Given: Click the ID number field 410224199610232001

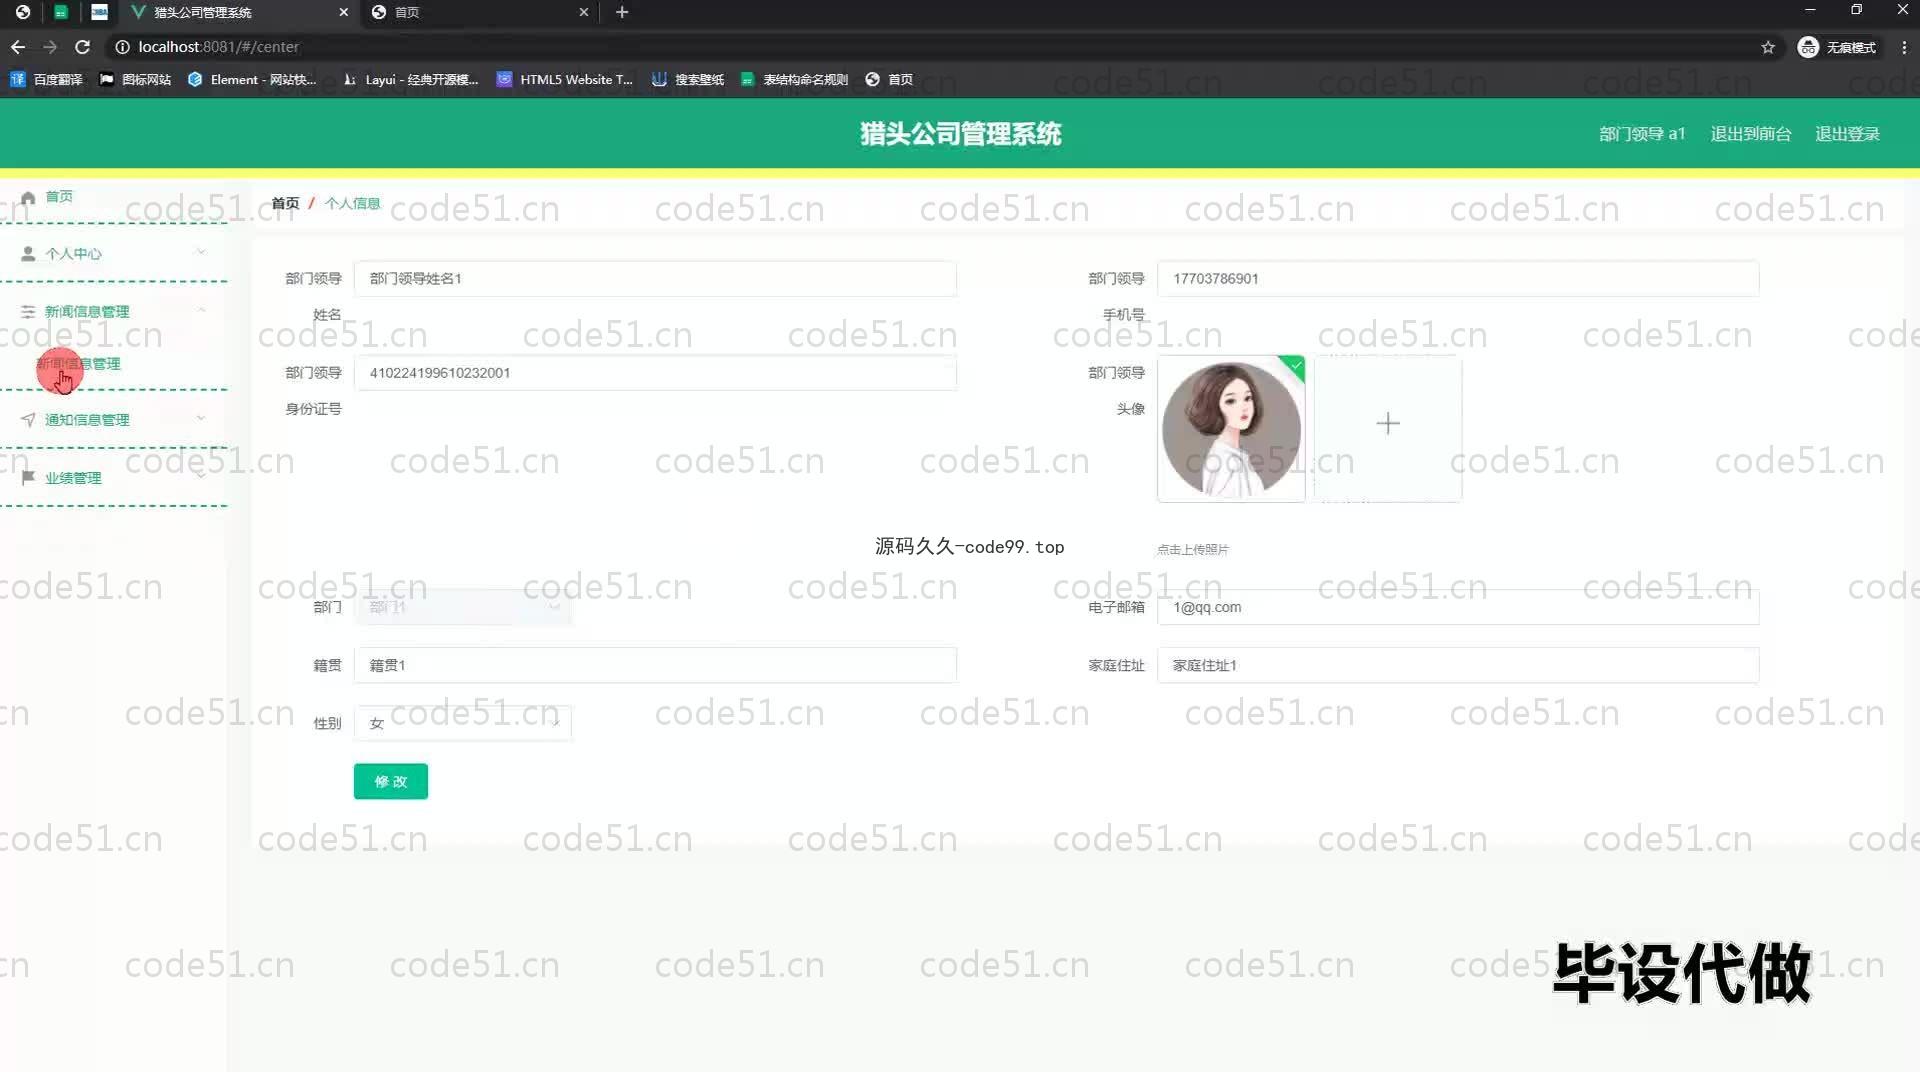Looking at the screenshot, I should (x=655, y=373).
